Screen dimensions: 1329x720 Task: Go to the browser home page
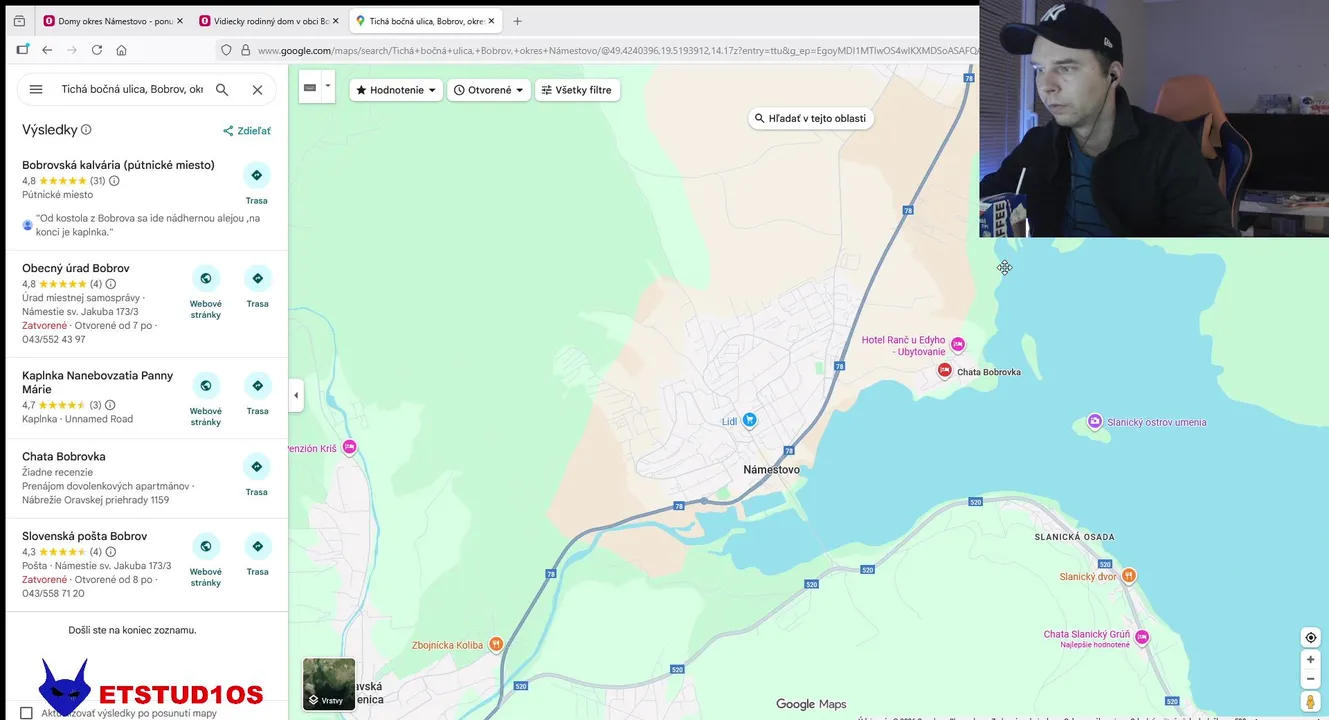click(x=121, y=50)
